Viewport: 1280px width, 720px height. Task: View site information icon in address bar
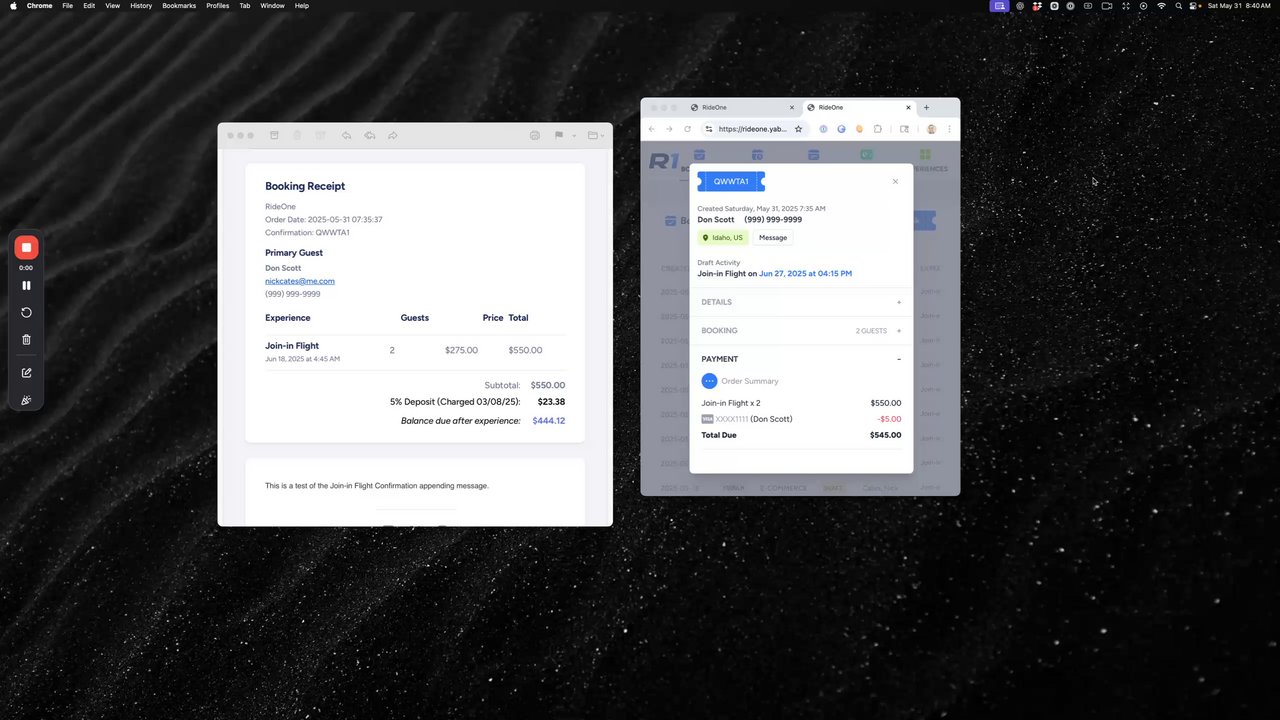(709, 129)
